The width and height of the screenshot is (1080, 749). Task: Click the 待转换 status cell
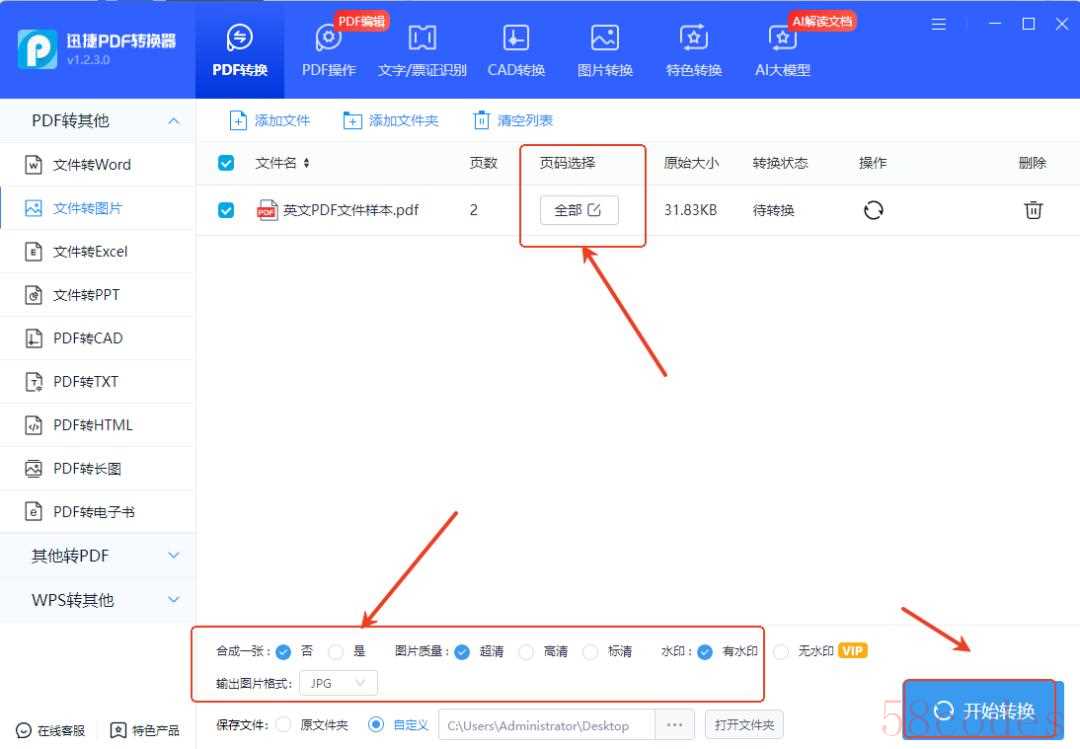(773, 210)
